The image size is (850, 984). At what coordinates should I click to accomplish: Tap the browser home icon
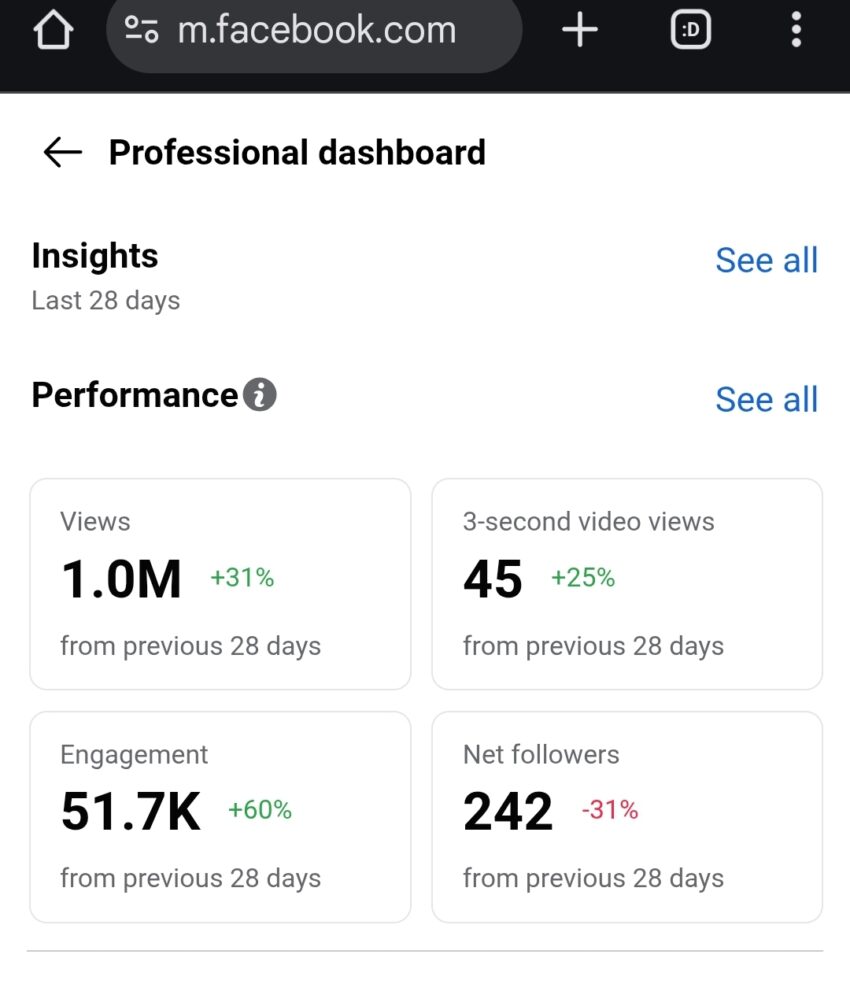pos(54,31)
